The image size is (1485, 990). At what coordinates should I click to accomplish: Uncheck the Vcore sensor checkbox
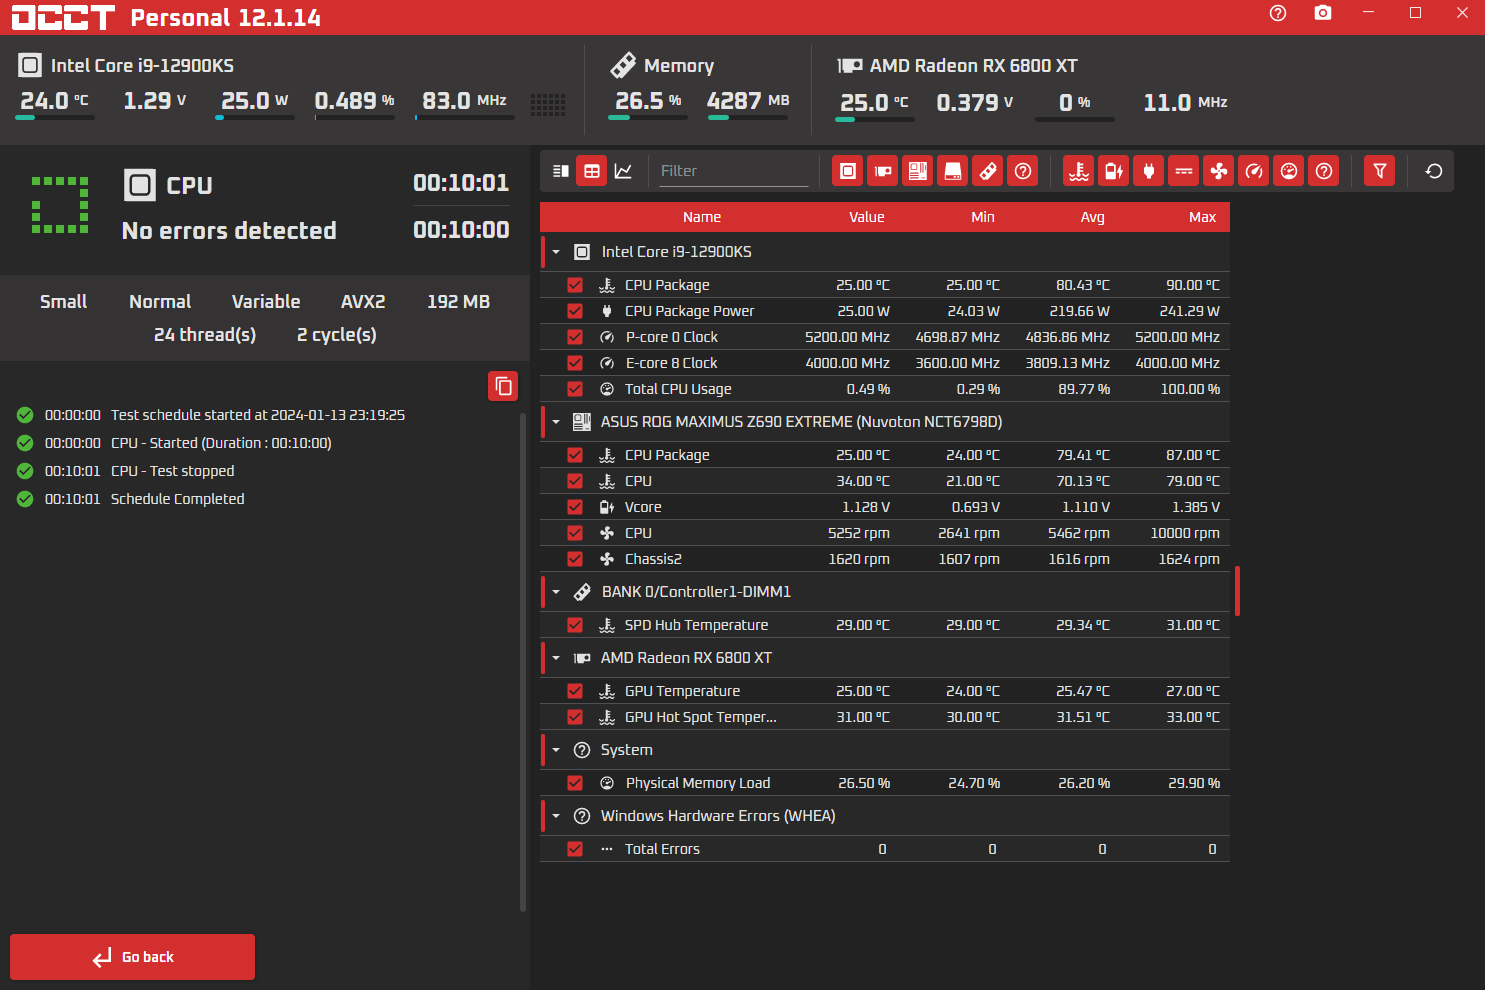click(x=575, y=507)
